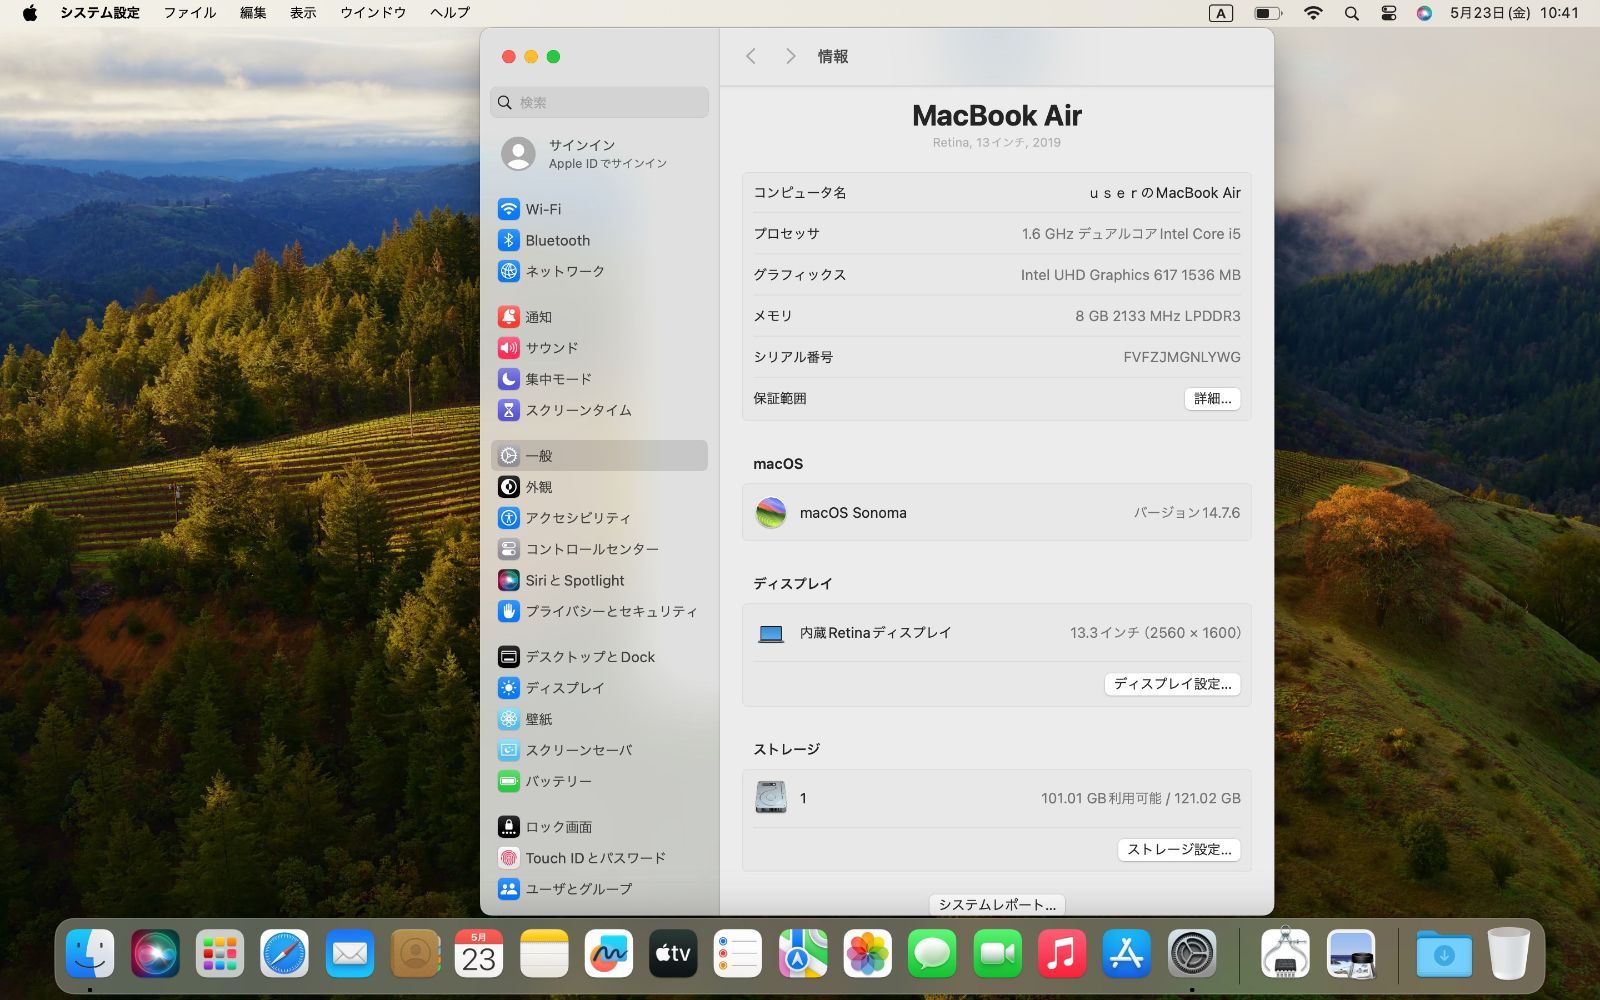Click ディスプレイ設定... button

point(1172,684)
